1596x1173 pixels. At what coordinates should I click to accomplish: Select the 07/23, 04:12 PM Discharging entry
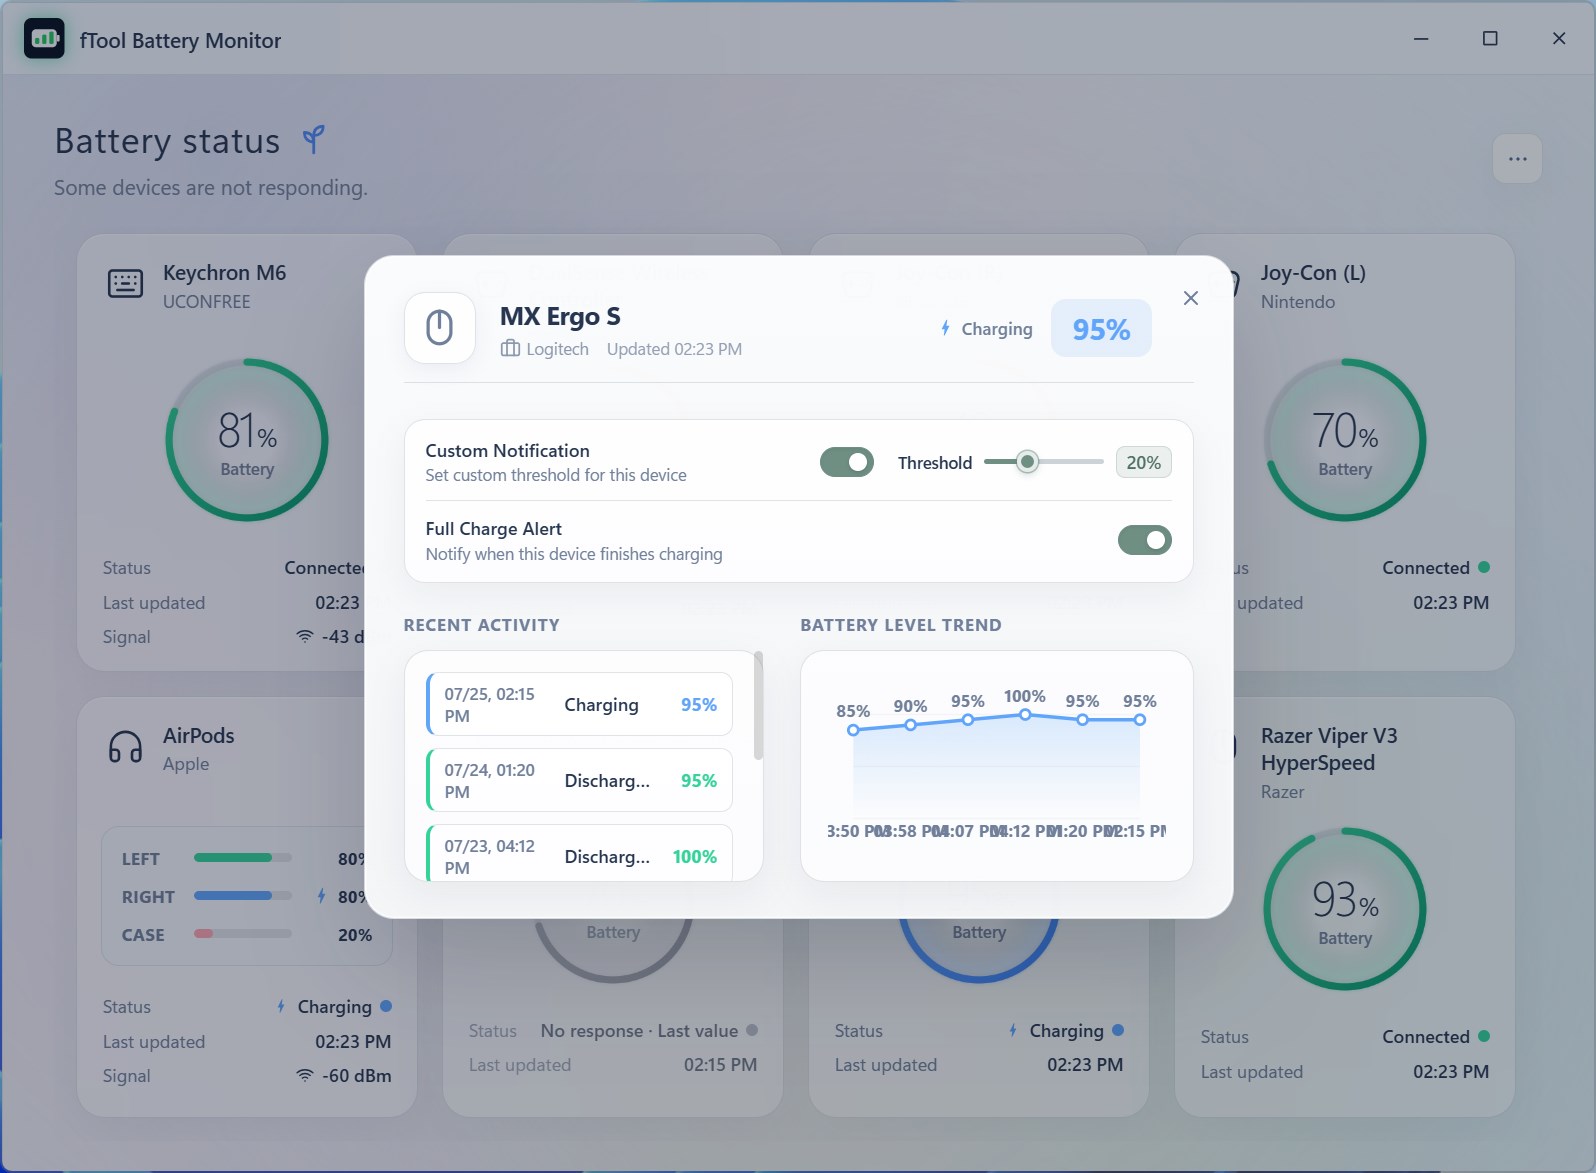pyautogui.click(x=580, y=853)
